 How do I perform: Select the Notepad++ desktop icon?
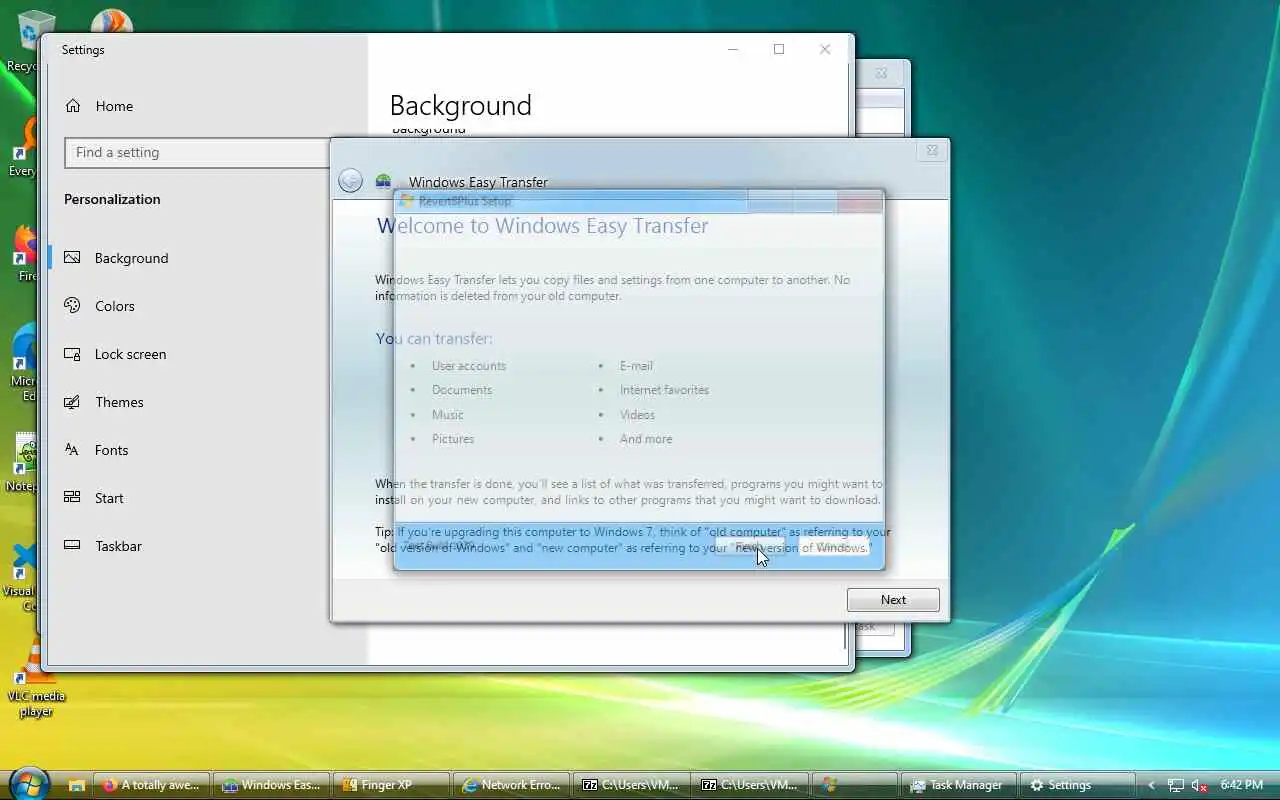click(x=22, y=462)
